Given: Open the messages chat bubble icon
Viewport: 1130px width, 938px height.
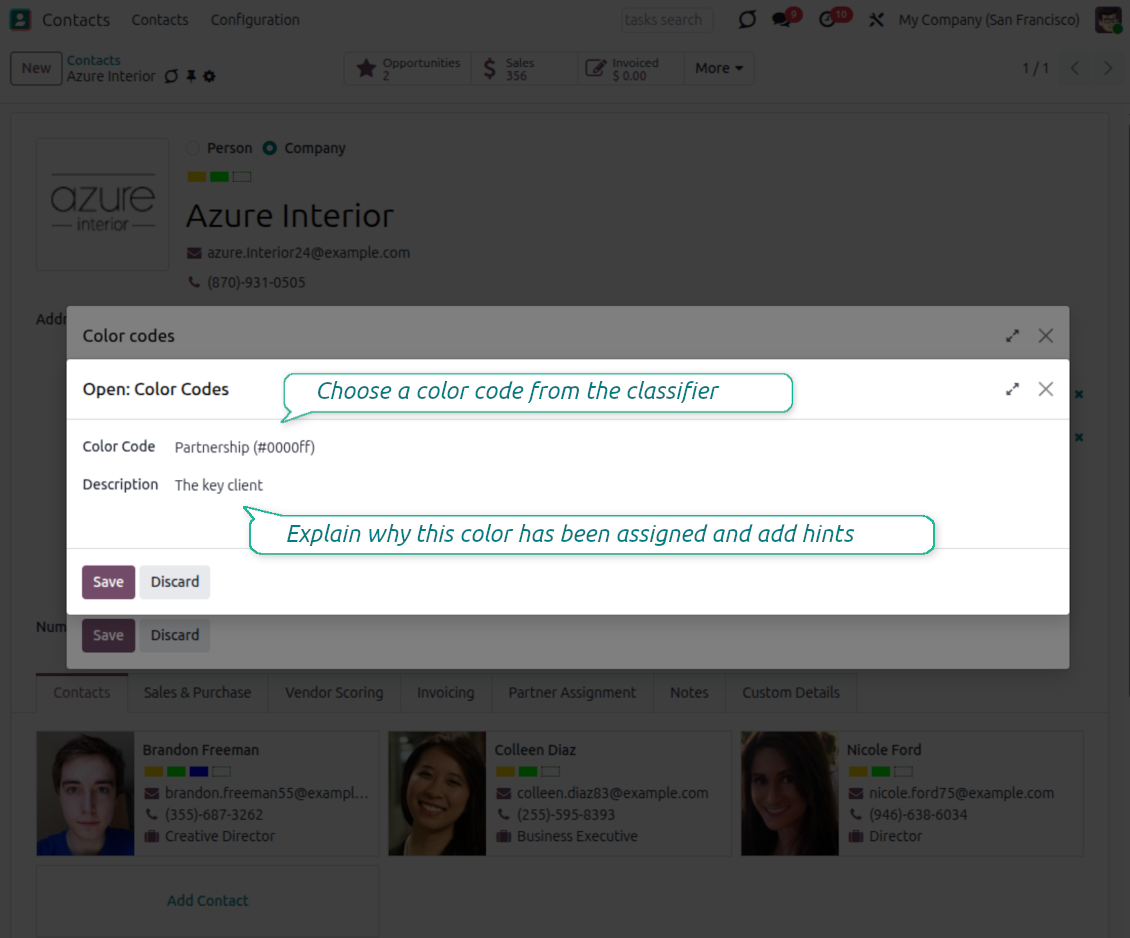Looking at the screenshot, I should tap(782, 20).
